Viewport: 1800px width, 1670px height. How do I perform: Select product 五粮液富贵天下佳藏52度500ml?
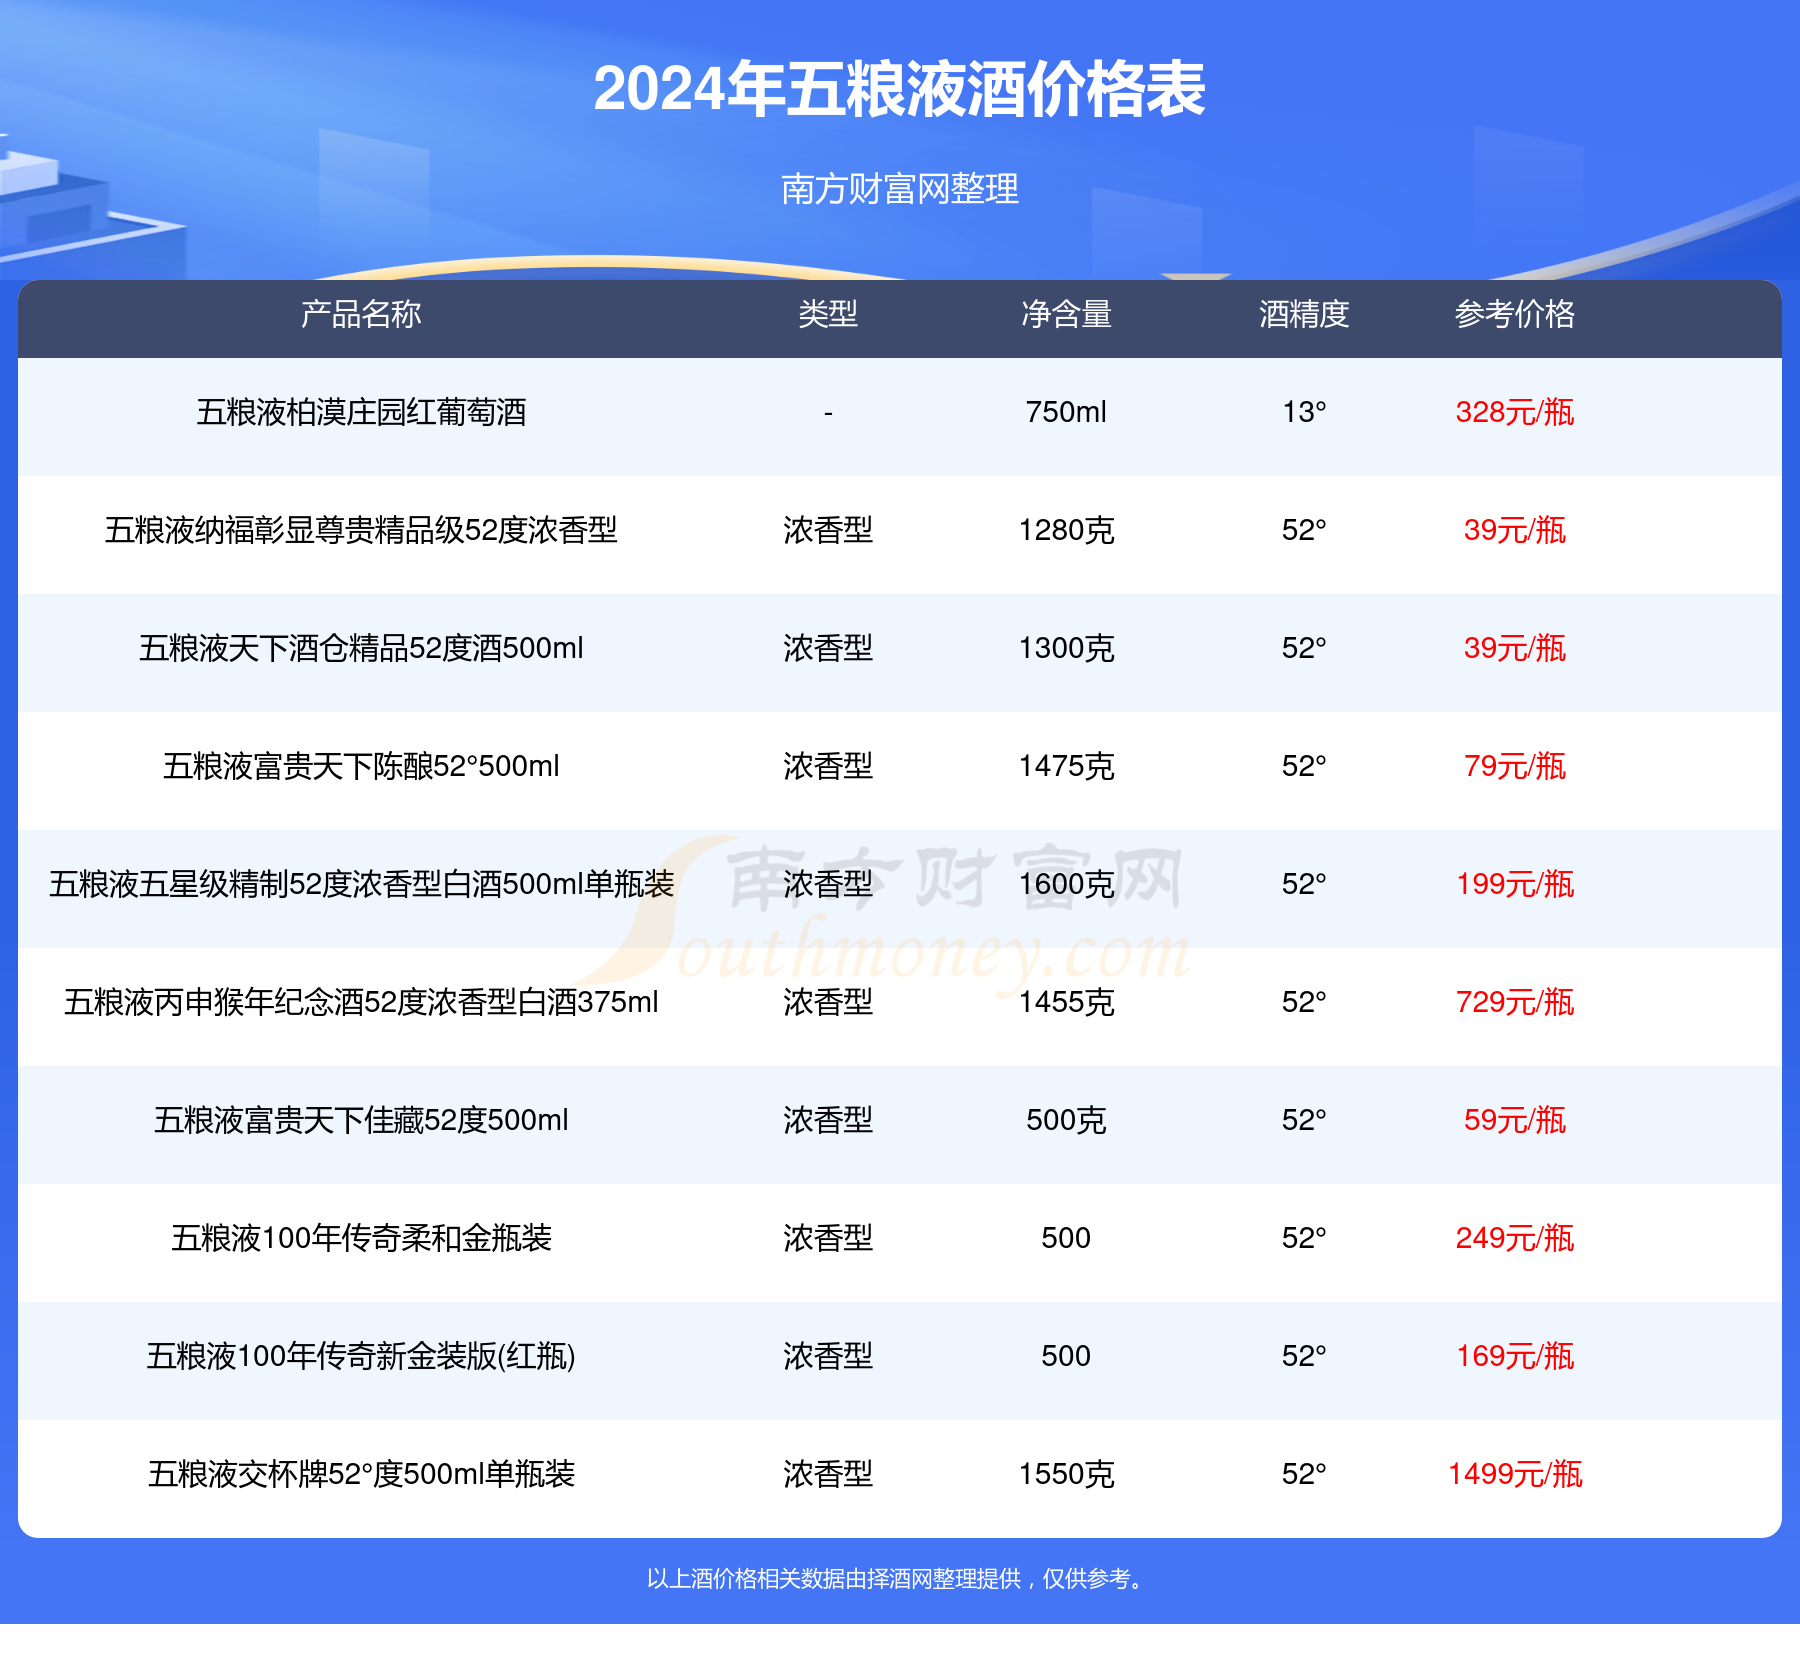click(x=361, y=1120)
